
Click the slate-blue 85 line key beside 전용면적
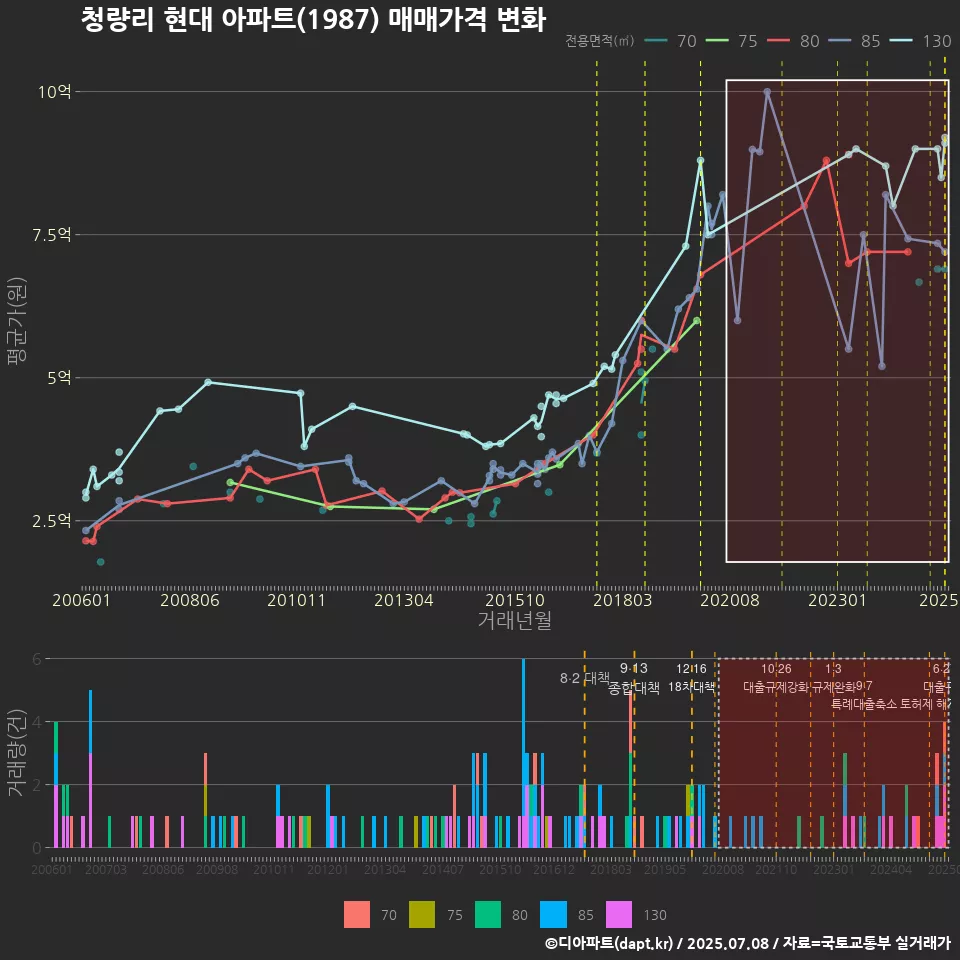pos(840,41)
